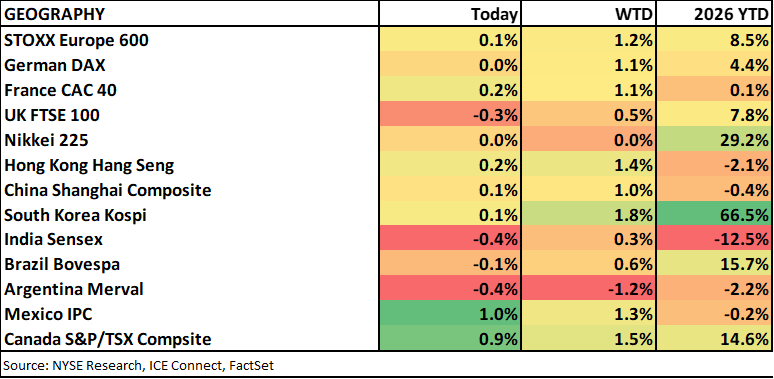The width and height of the screenshot is (774, 379).
Task: Select the STOXX Europe 600 row label
Action: 77,40
